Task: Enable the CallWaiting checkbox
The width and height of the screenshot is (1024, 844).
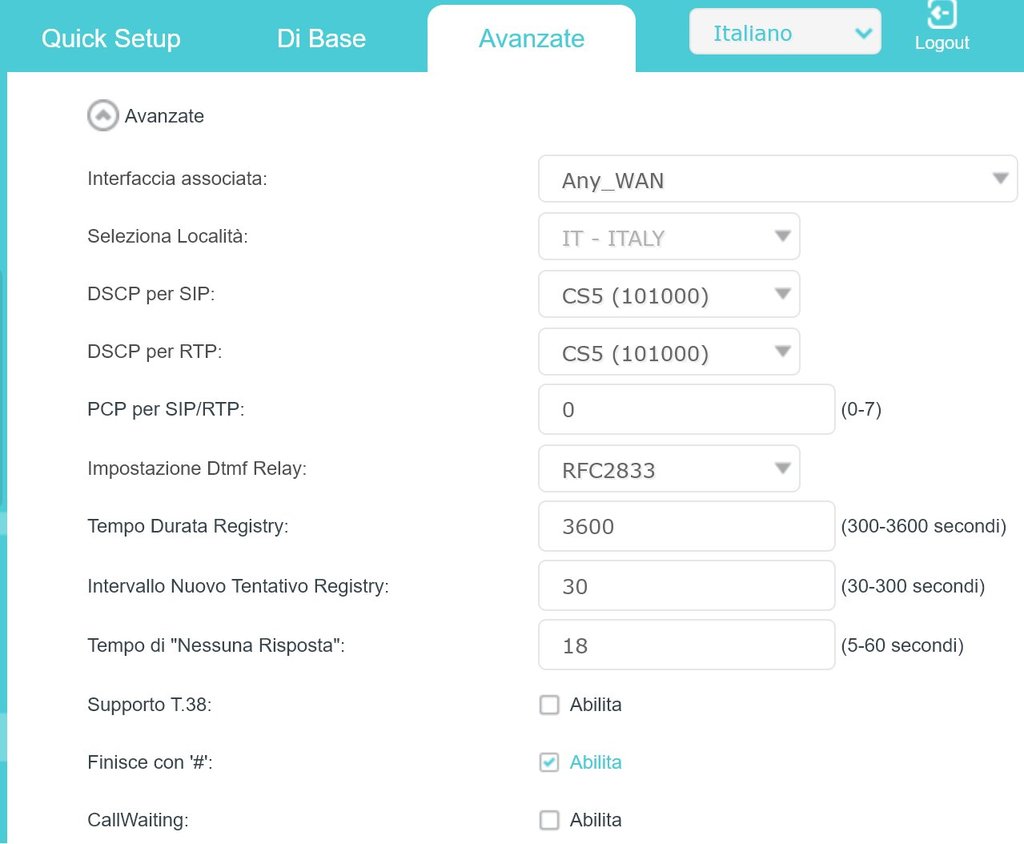Action: point(549,820)
